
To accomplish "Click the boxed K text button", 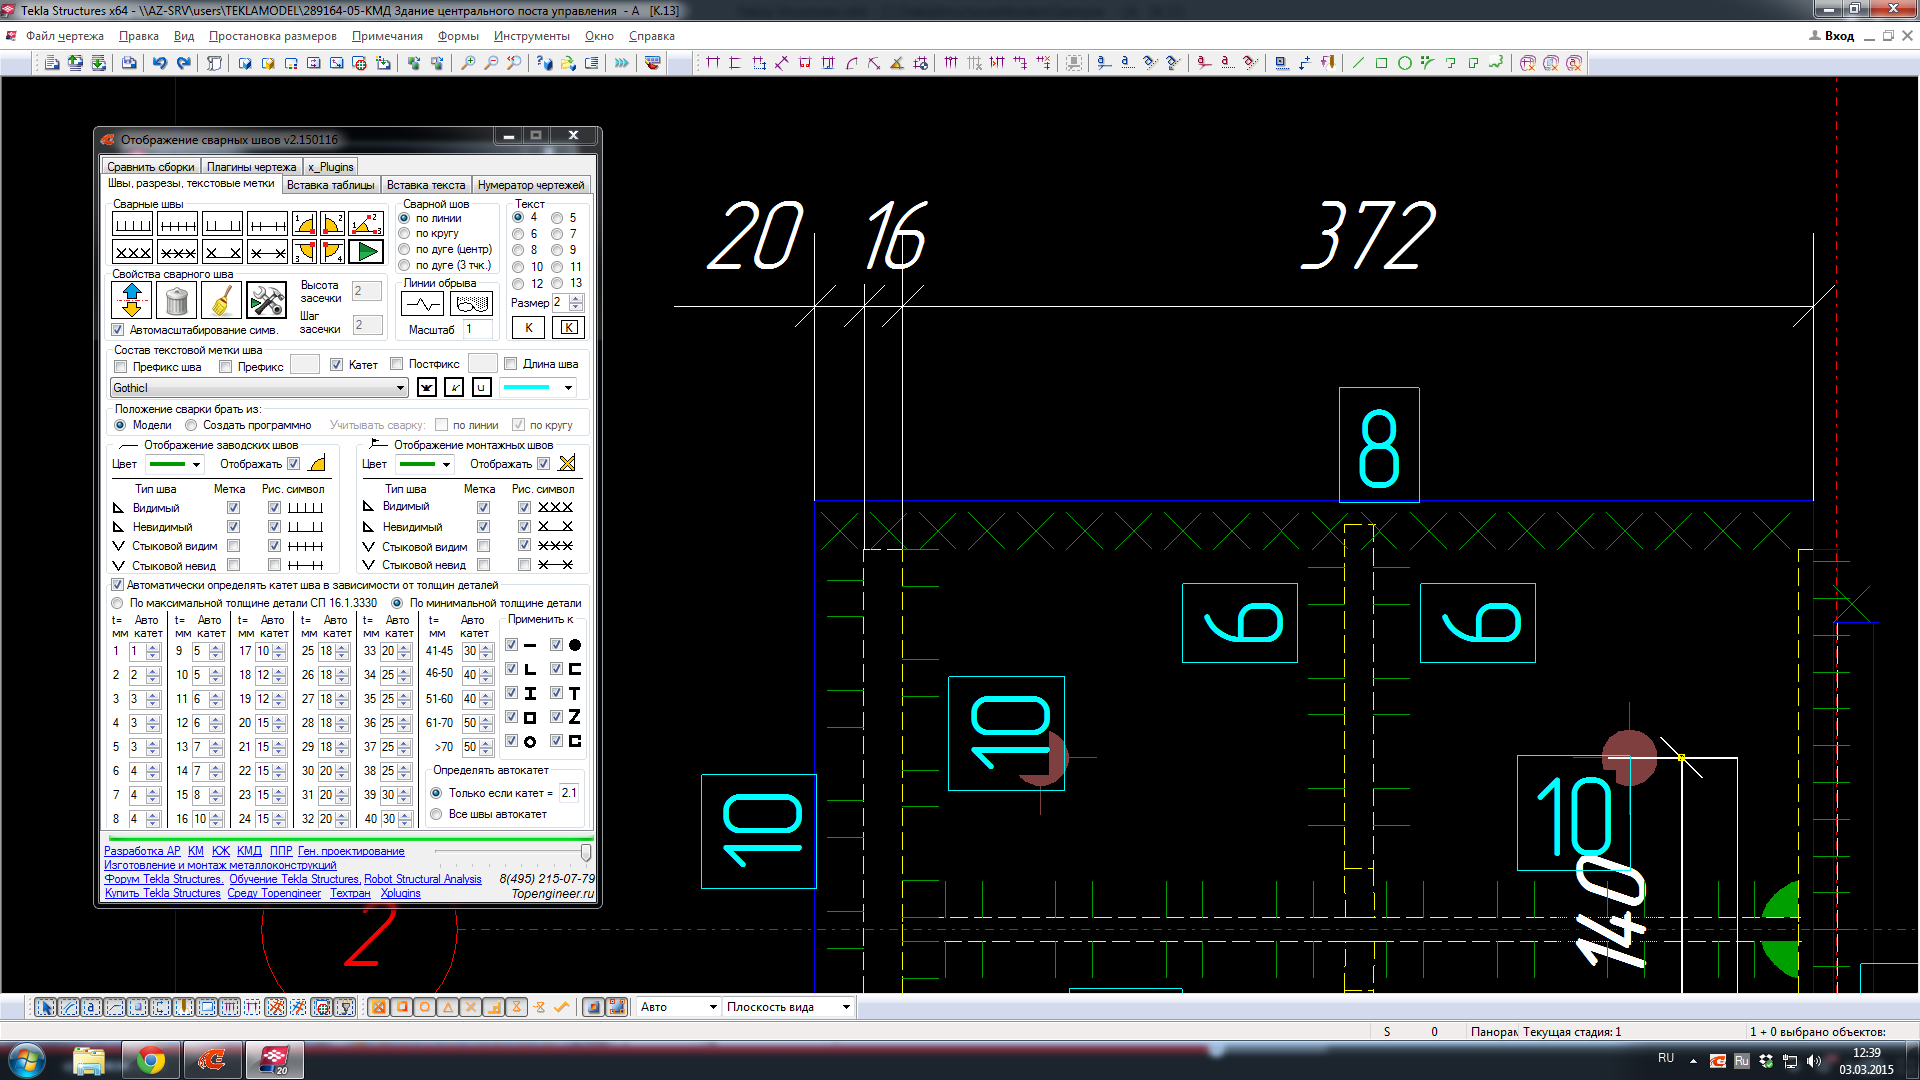I will coord(568,328).
